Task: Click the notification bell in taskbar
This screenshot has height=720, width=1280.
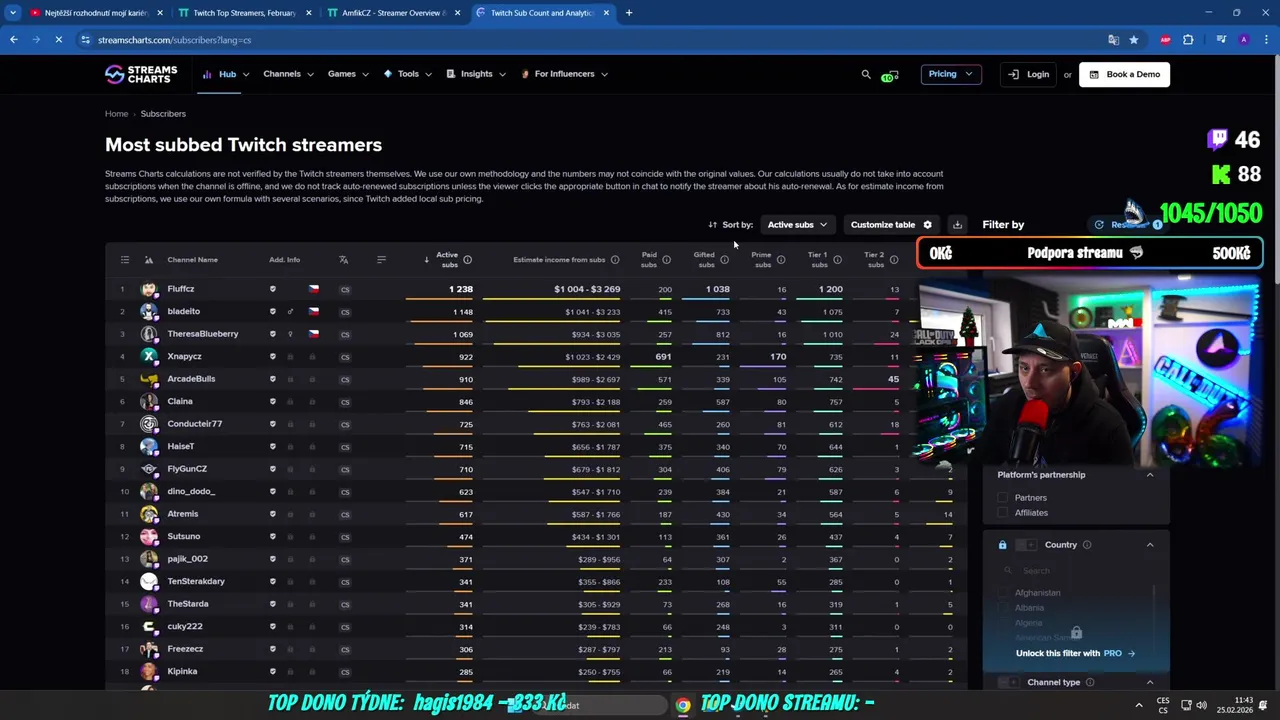Action: click(1262, 705)
